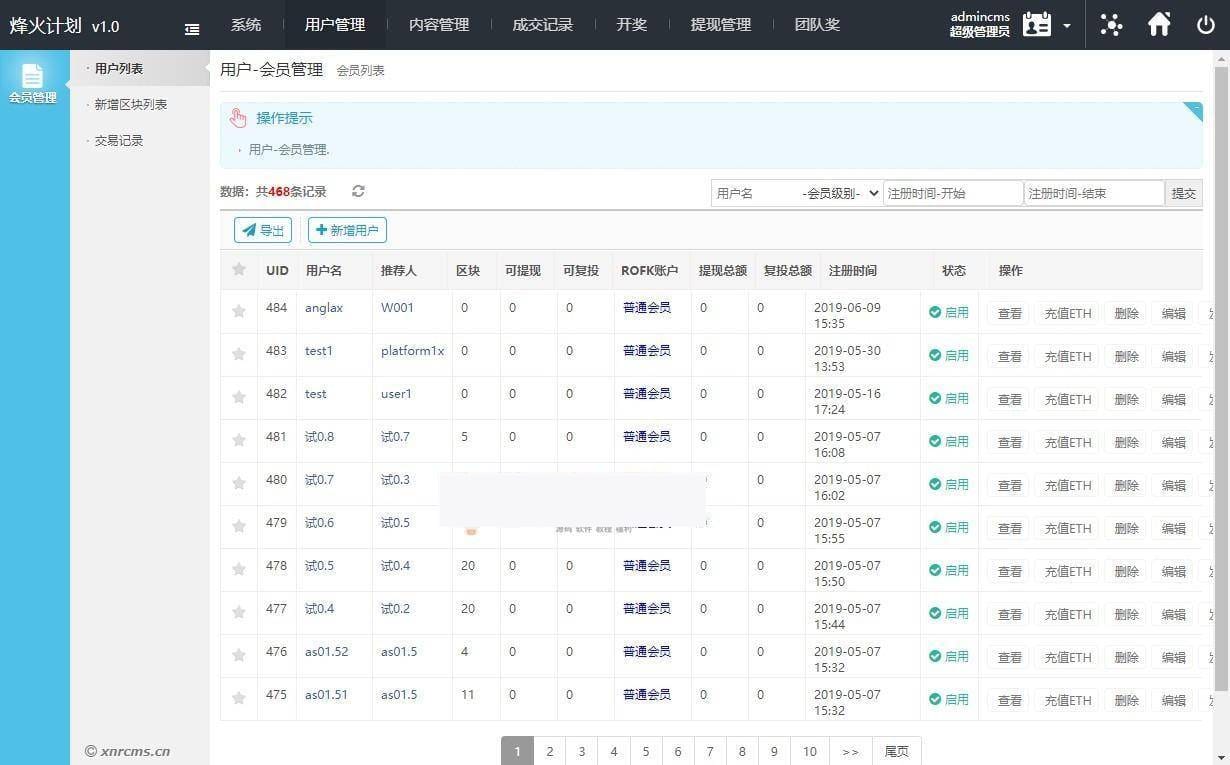Click the home icon in the top bar
This screenshot has height=765, width=1230.
(1159, 24)
